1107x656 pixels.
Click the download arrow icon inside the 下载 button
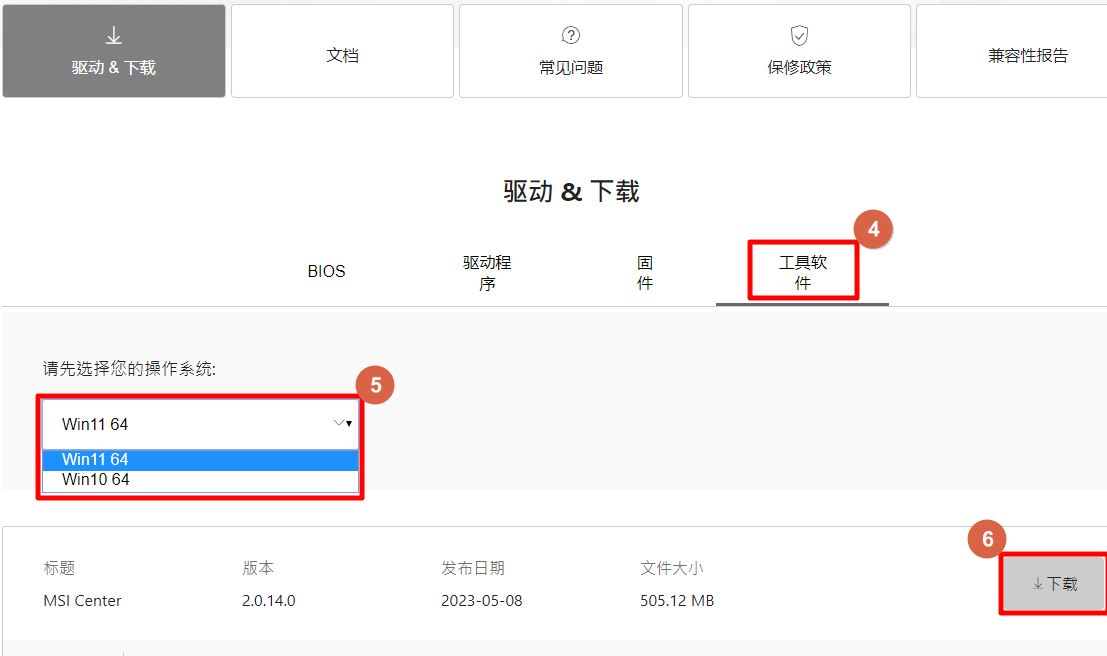1038,584
